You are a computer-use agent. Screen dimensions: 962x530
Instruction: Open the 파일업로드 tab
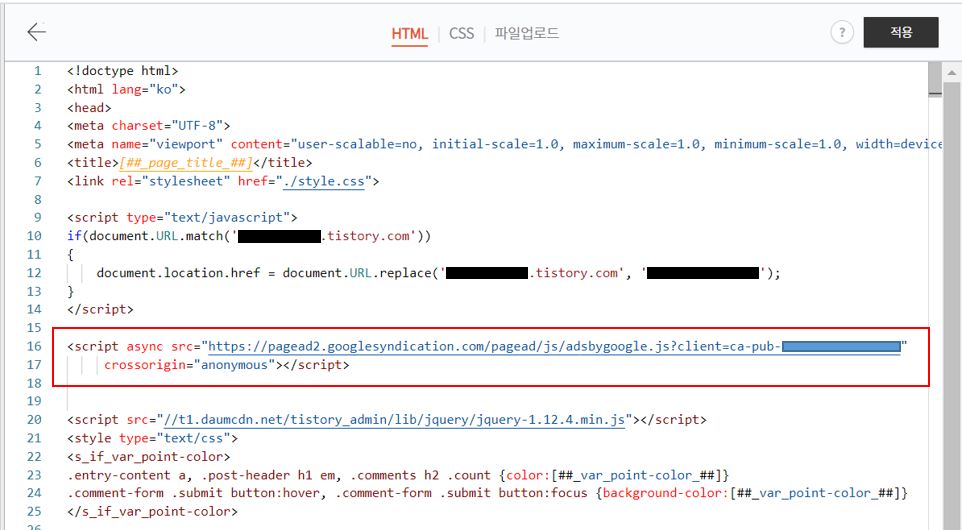(527, 33)
